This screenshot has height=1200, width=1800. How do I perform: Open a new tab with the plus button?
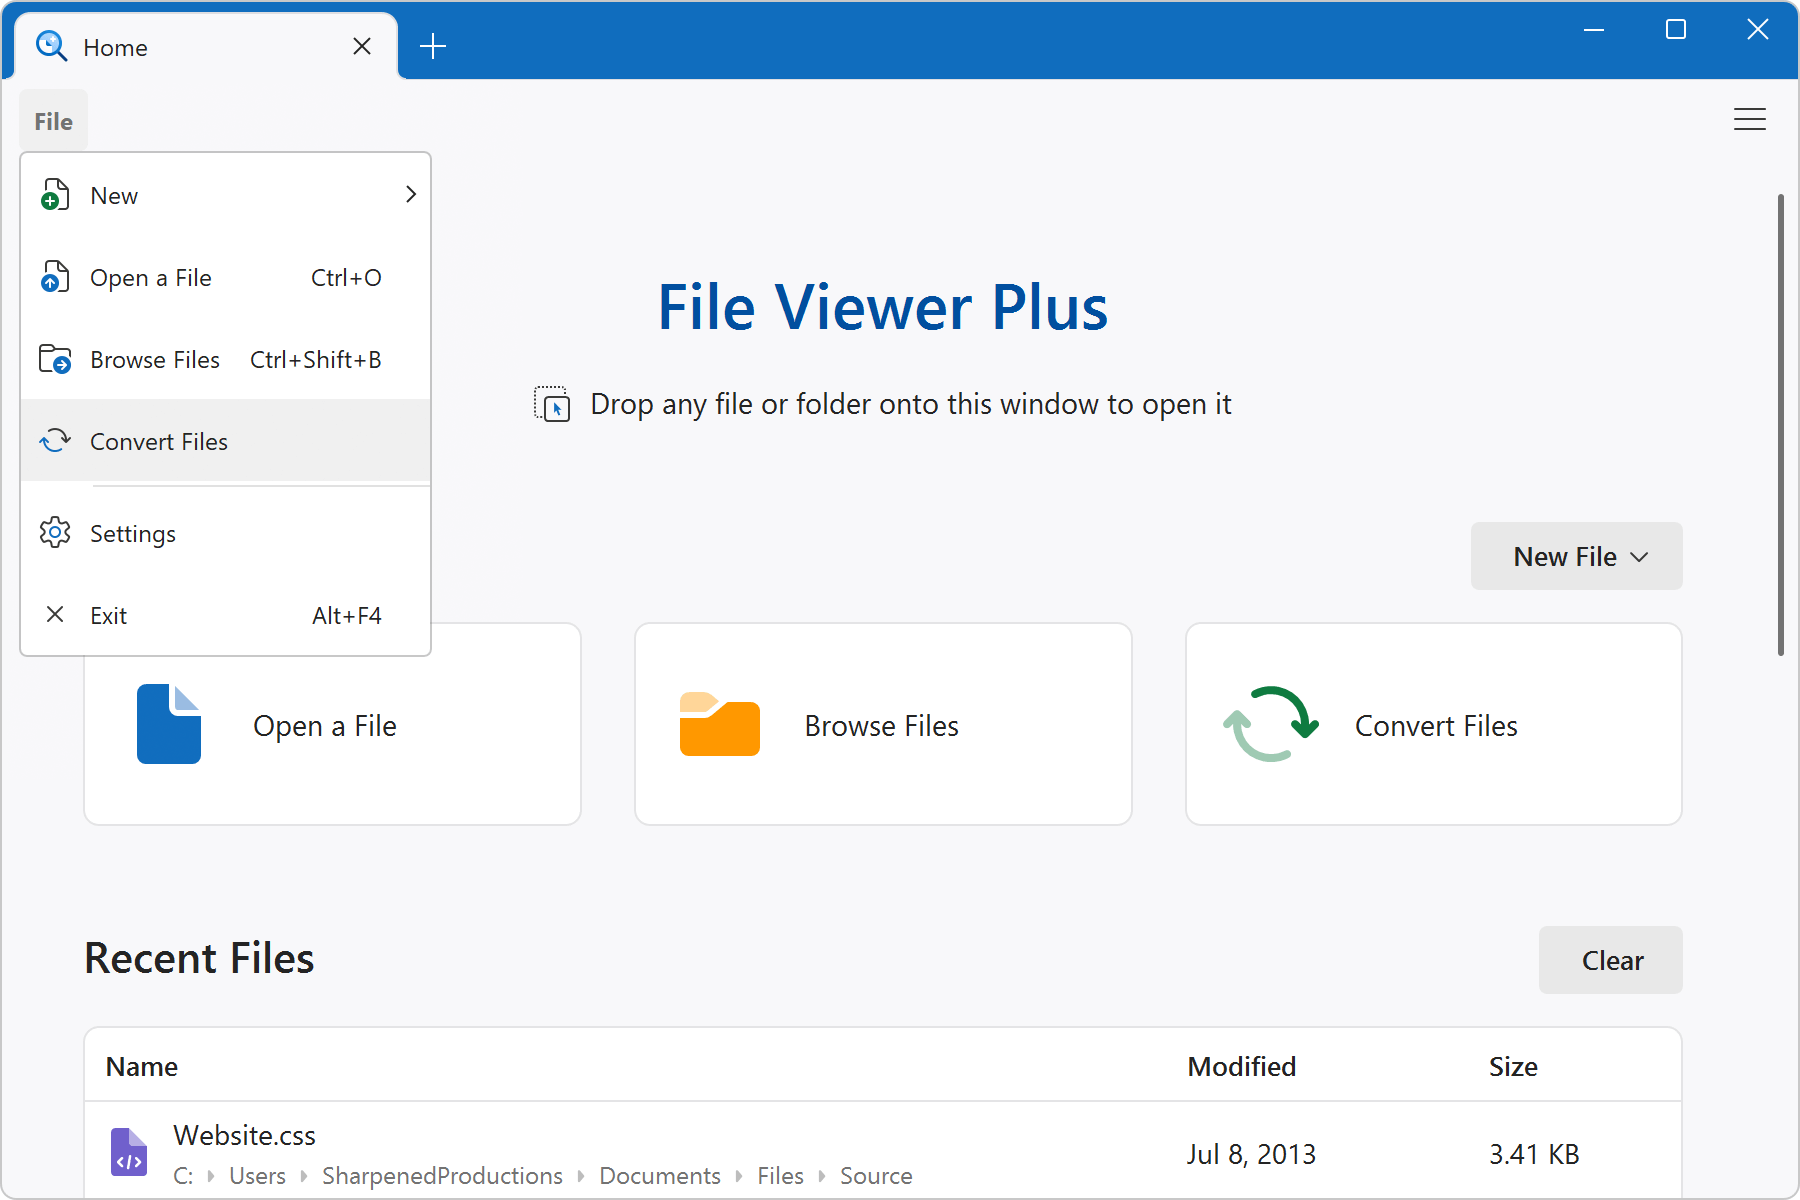(x=433, y=45)
